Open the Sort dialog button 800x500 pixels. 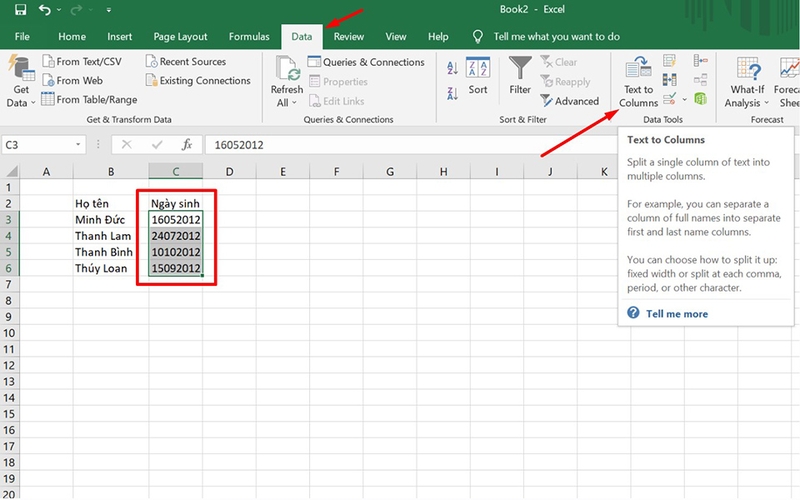(478, 76)
